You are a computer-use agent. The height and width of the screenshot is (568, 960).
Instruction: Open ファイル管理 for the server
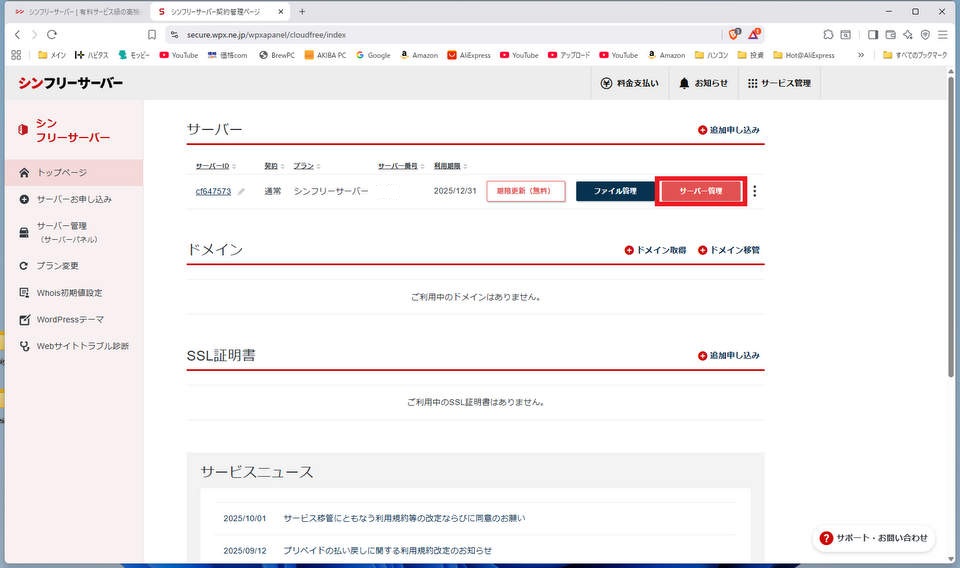(615, 191)
